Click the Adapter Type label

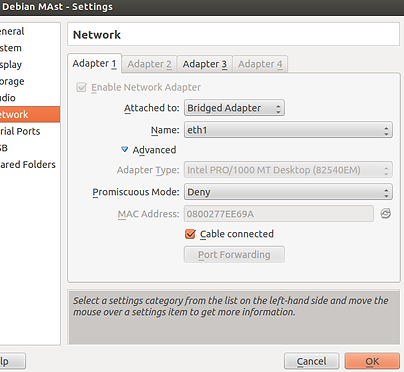coord(148,170)
